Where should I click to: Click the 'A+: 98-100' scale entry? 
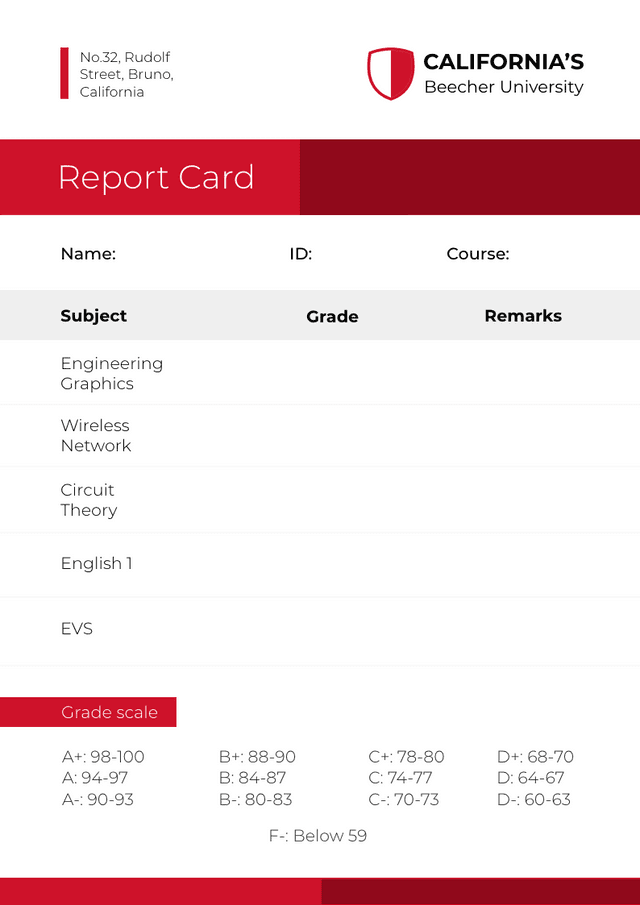pos(103,757)
